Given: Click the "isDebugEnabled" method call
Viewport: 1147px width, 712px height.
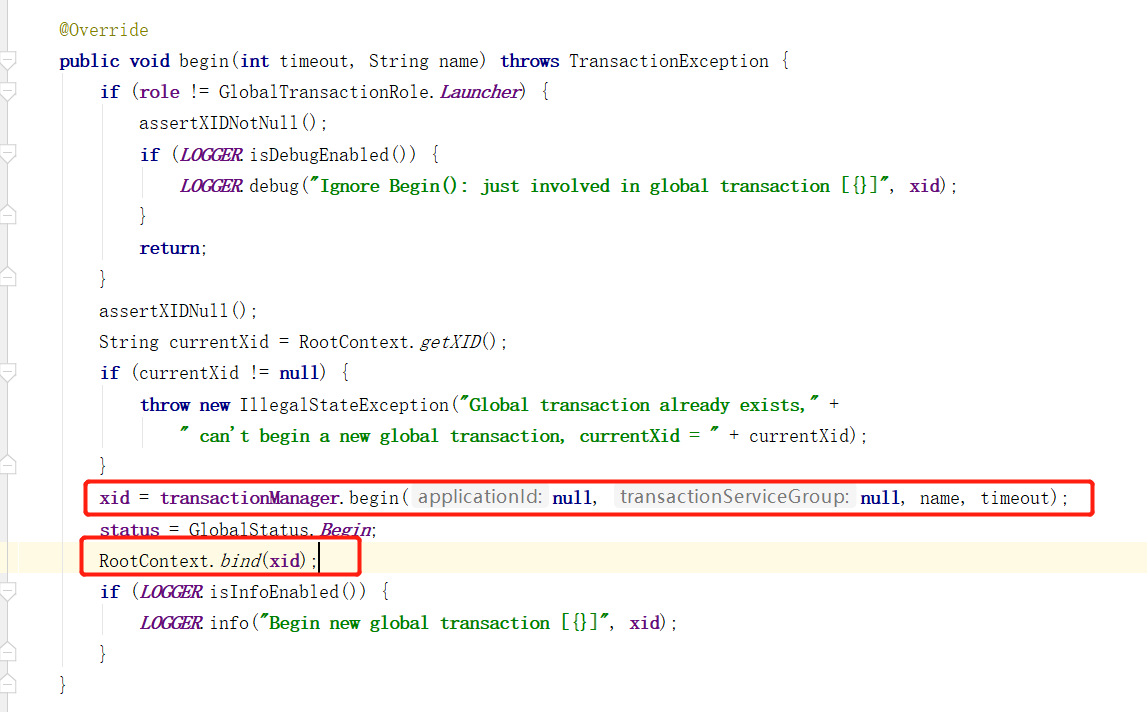Looking at the screenshot, I should point(319,155).
